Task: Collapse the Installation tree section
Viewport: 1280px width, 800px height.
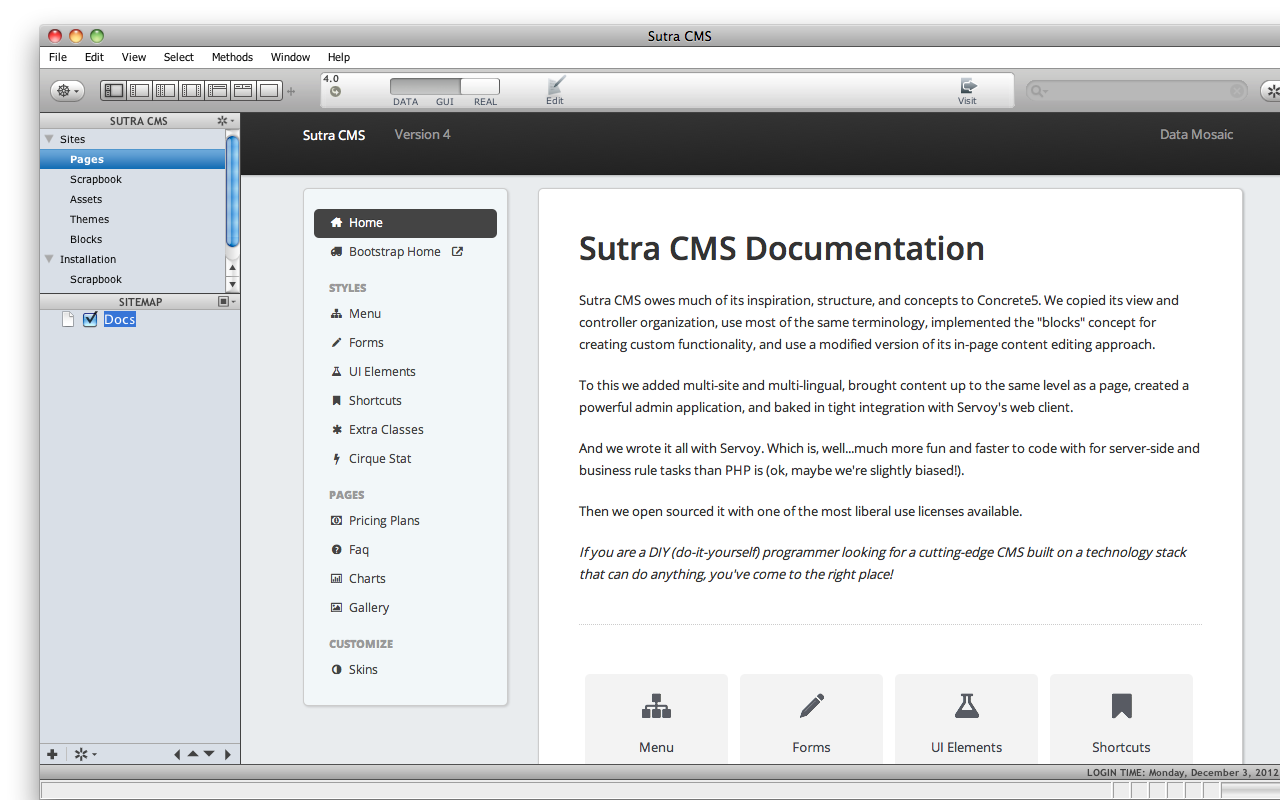Action: click(x=49, y=259)
